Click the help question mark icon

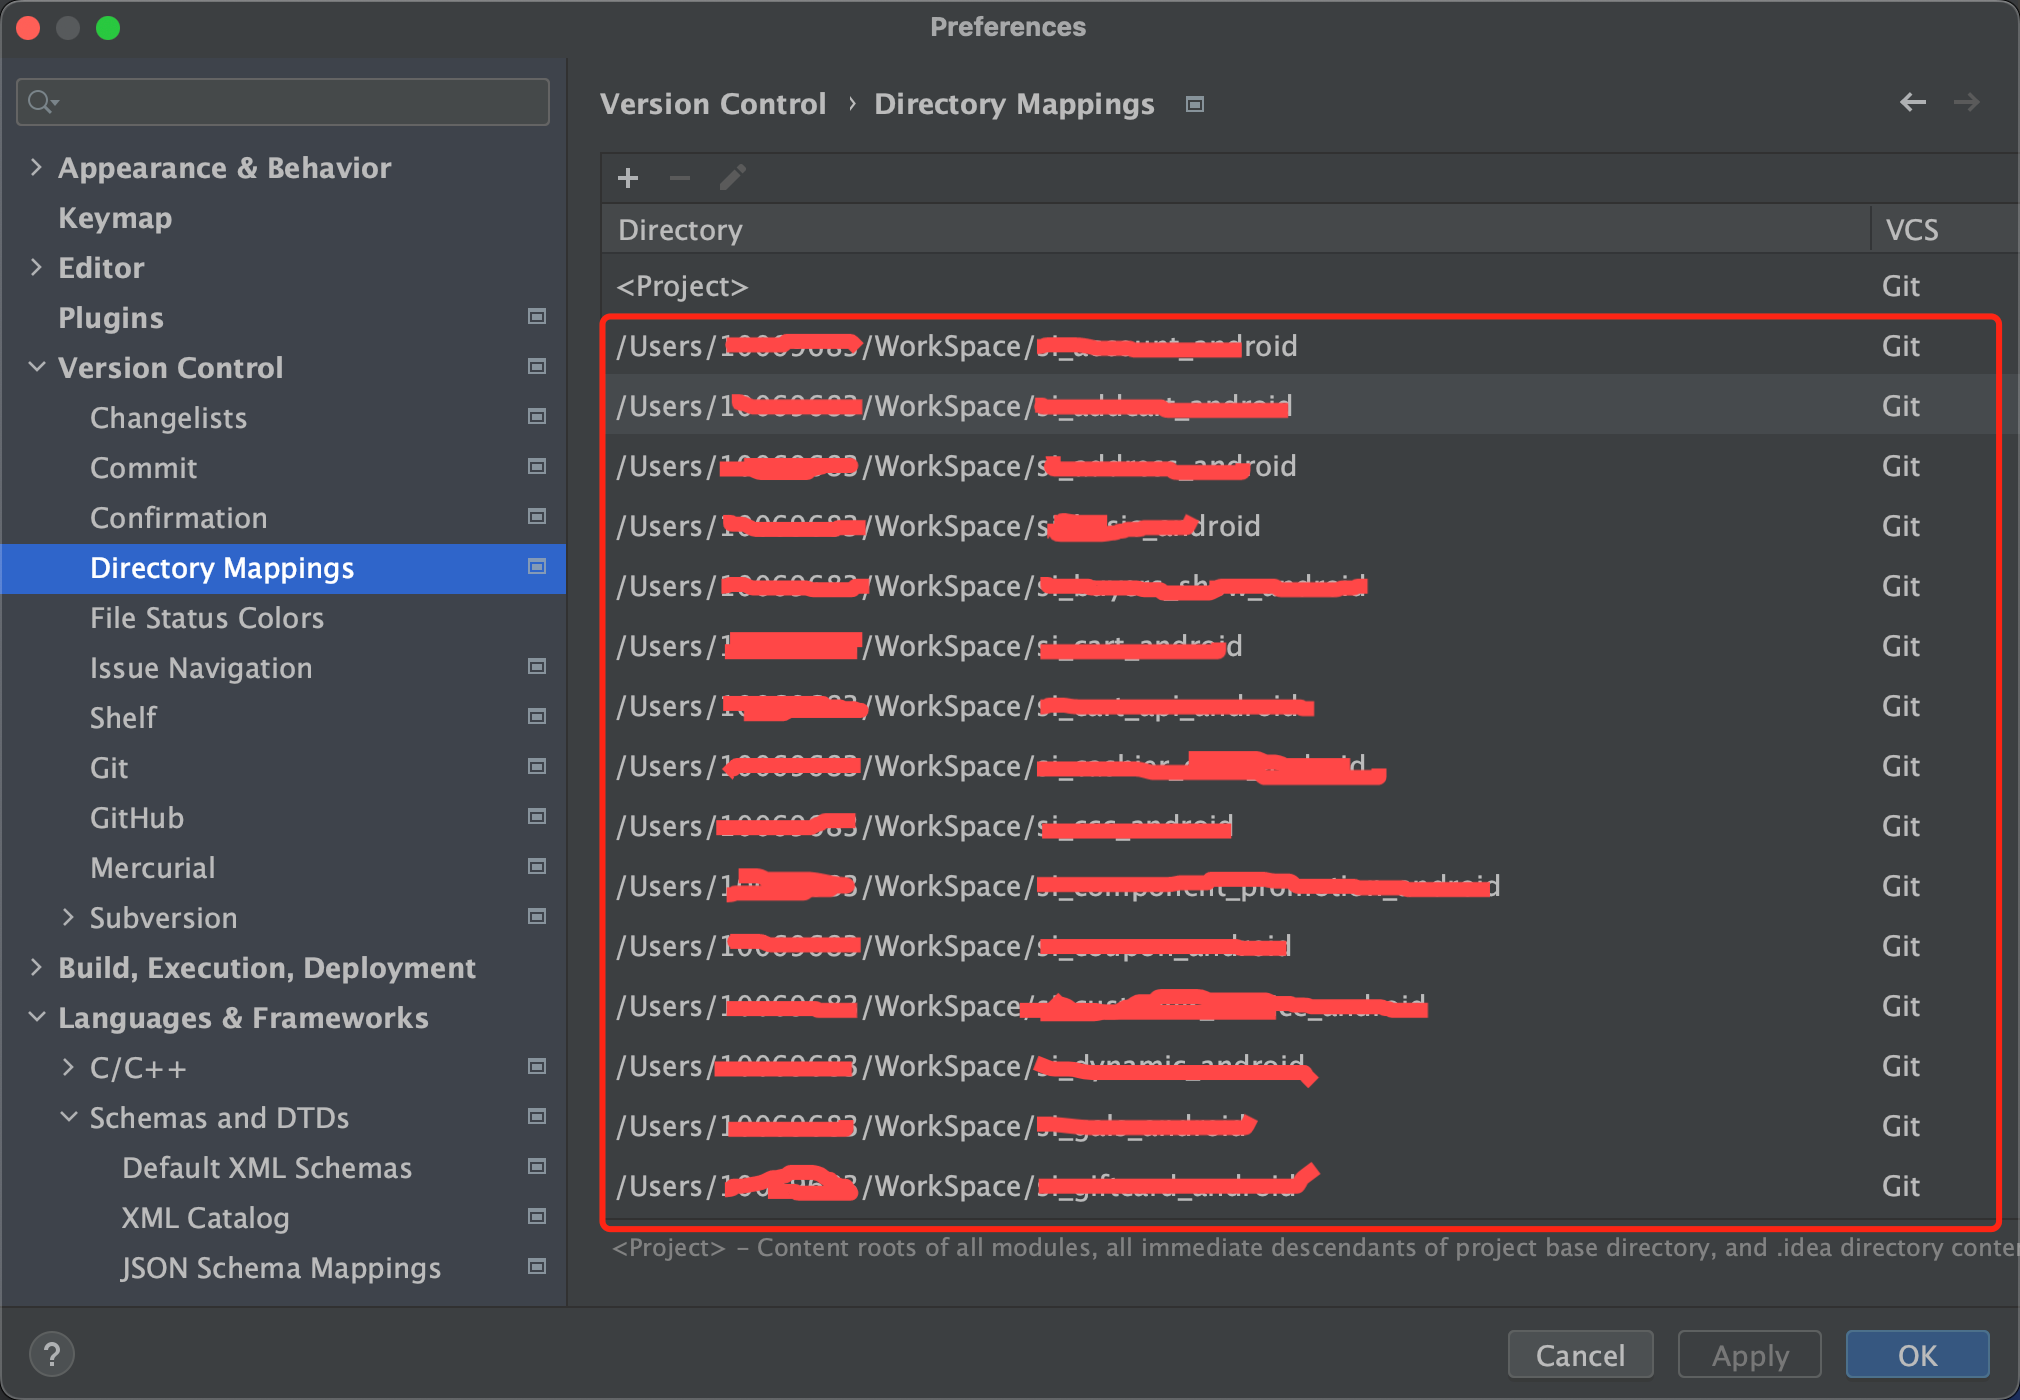pos(52,1355)
